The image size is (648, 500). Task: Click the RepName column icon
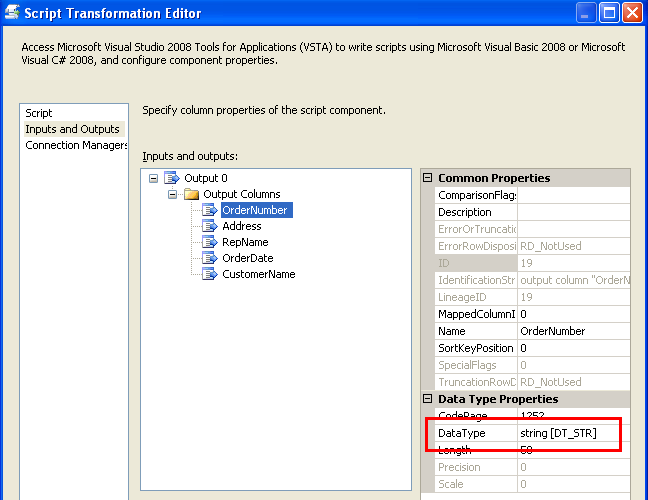click(x=210, y=242)
